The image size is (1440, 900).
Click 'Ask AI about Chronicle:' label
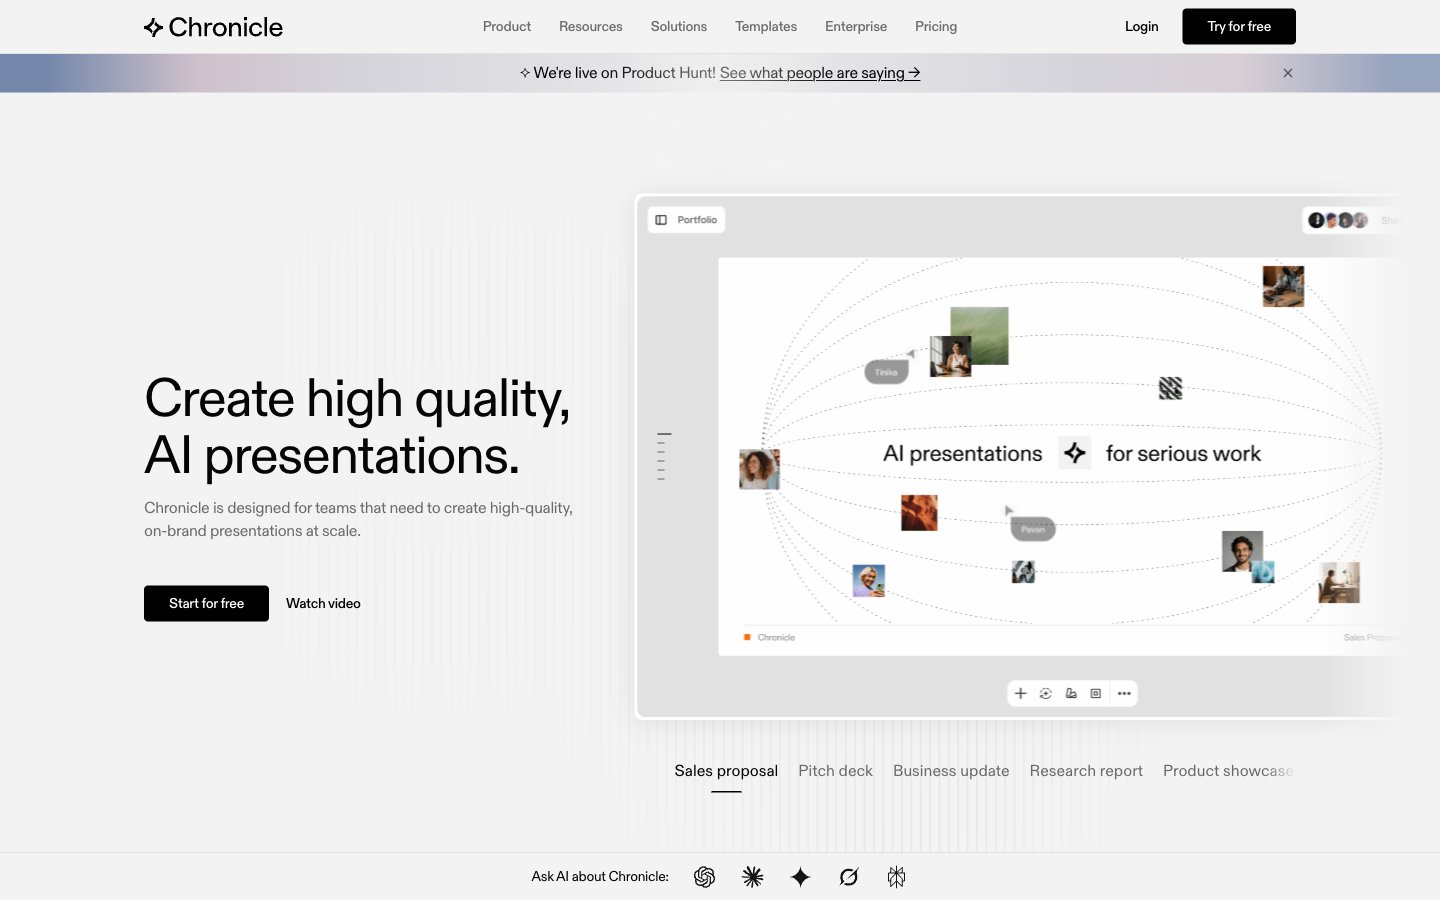tap(600, 877)
